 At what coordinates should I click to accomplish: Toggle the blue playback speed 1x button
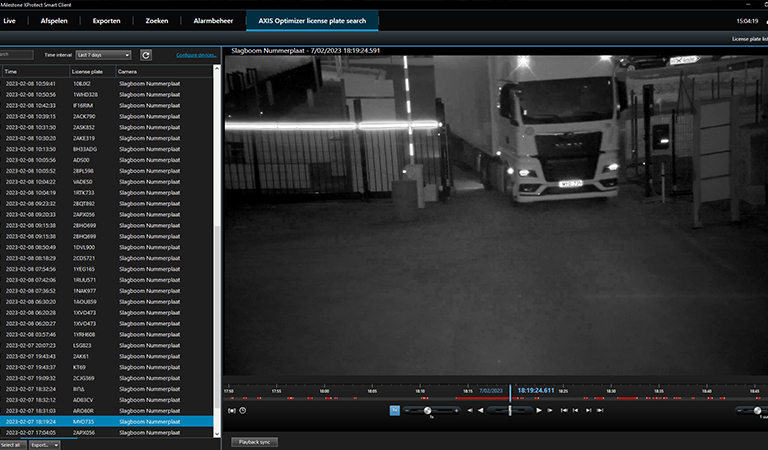point(394,410)
